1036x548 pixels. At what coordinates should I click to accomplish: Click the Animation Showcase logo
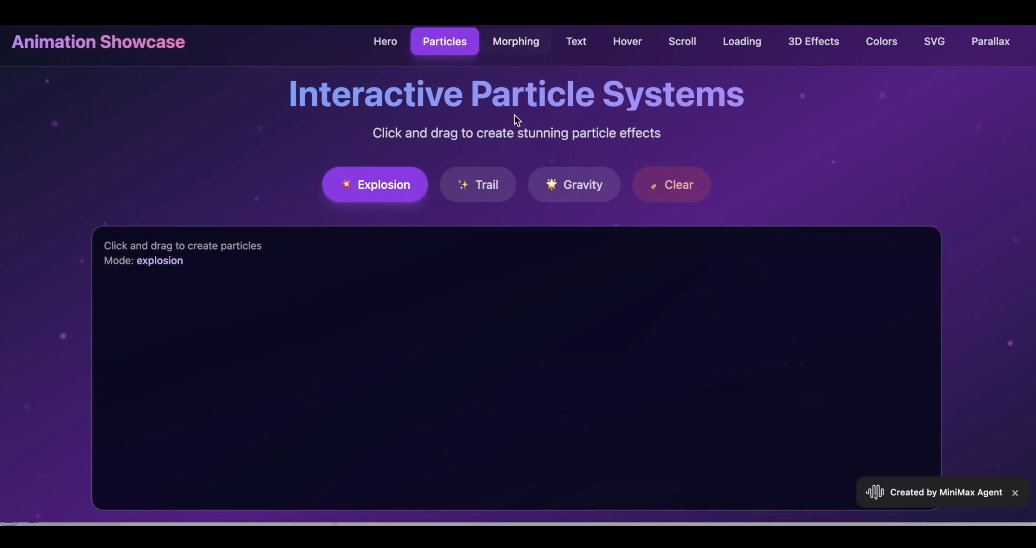tap(98, 42)
